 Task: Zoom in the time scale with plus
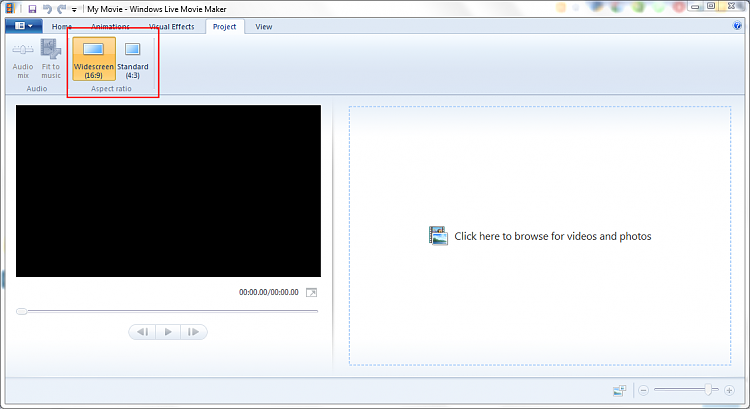(x=729, y=390)
